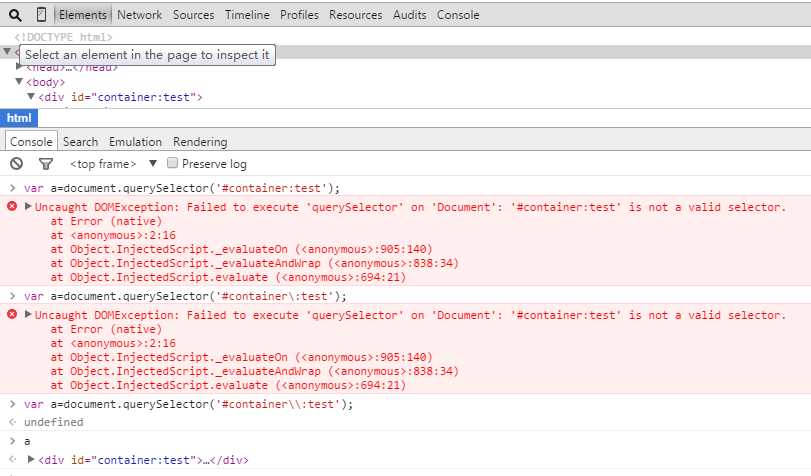Click first error's '<anonymous>:2:16' line
Screen dimensions: 811x476
[113, 235]
